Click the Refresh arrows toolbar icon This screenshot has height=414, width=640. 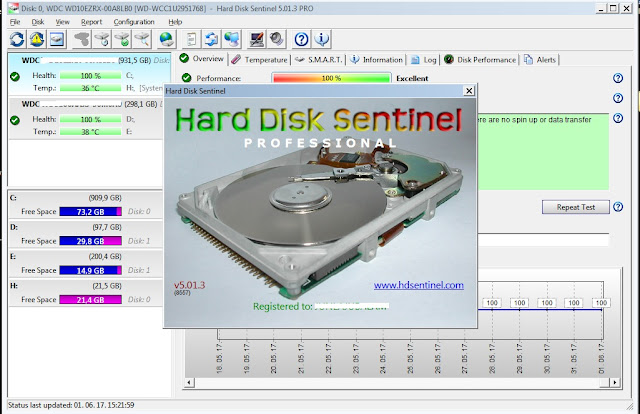click(x=17, y=40)
